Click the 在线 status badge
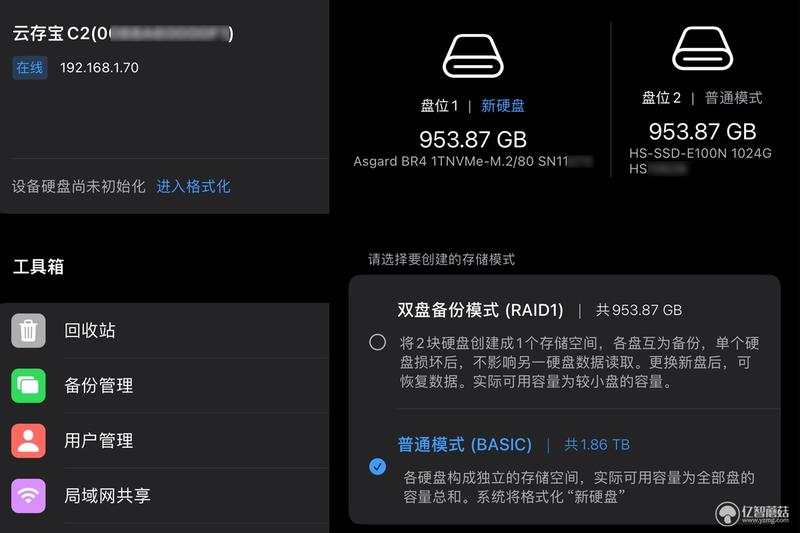 30,67
